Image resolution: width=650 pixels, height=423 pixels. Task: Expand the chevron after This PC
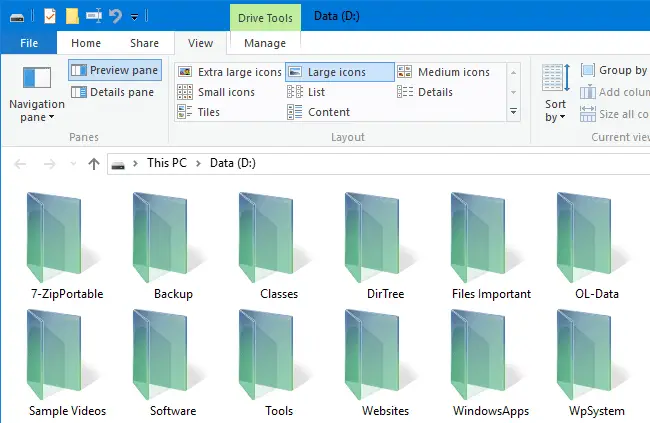pos(198,163)
